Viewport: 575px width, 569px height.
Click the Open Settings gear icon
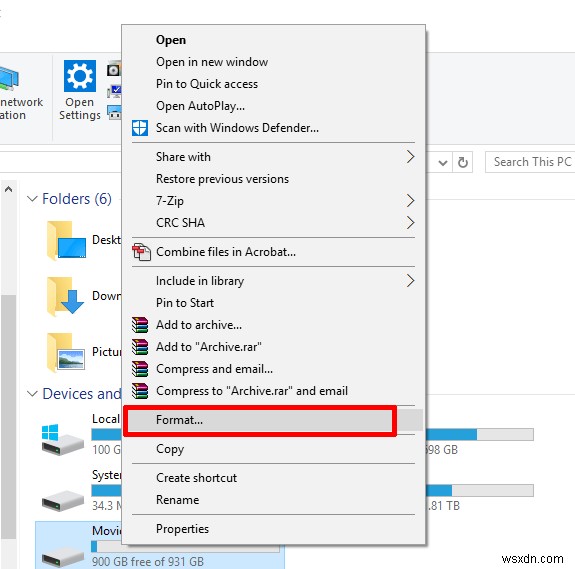tap(80, 76)
